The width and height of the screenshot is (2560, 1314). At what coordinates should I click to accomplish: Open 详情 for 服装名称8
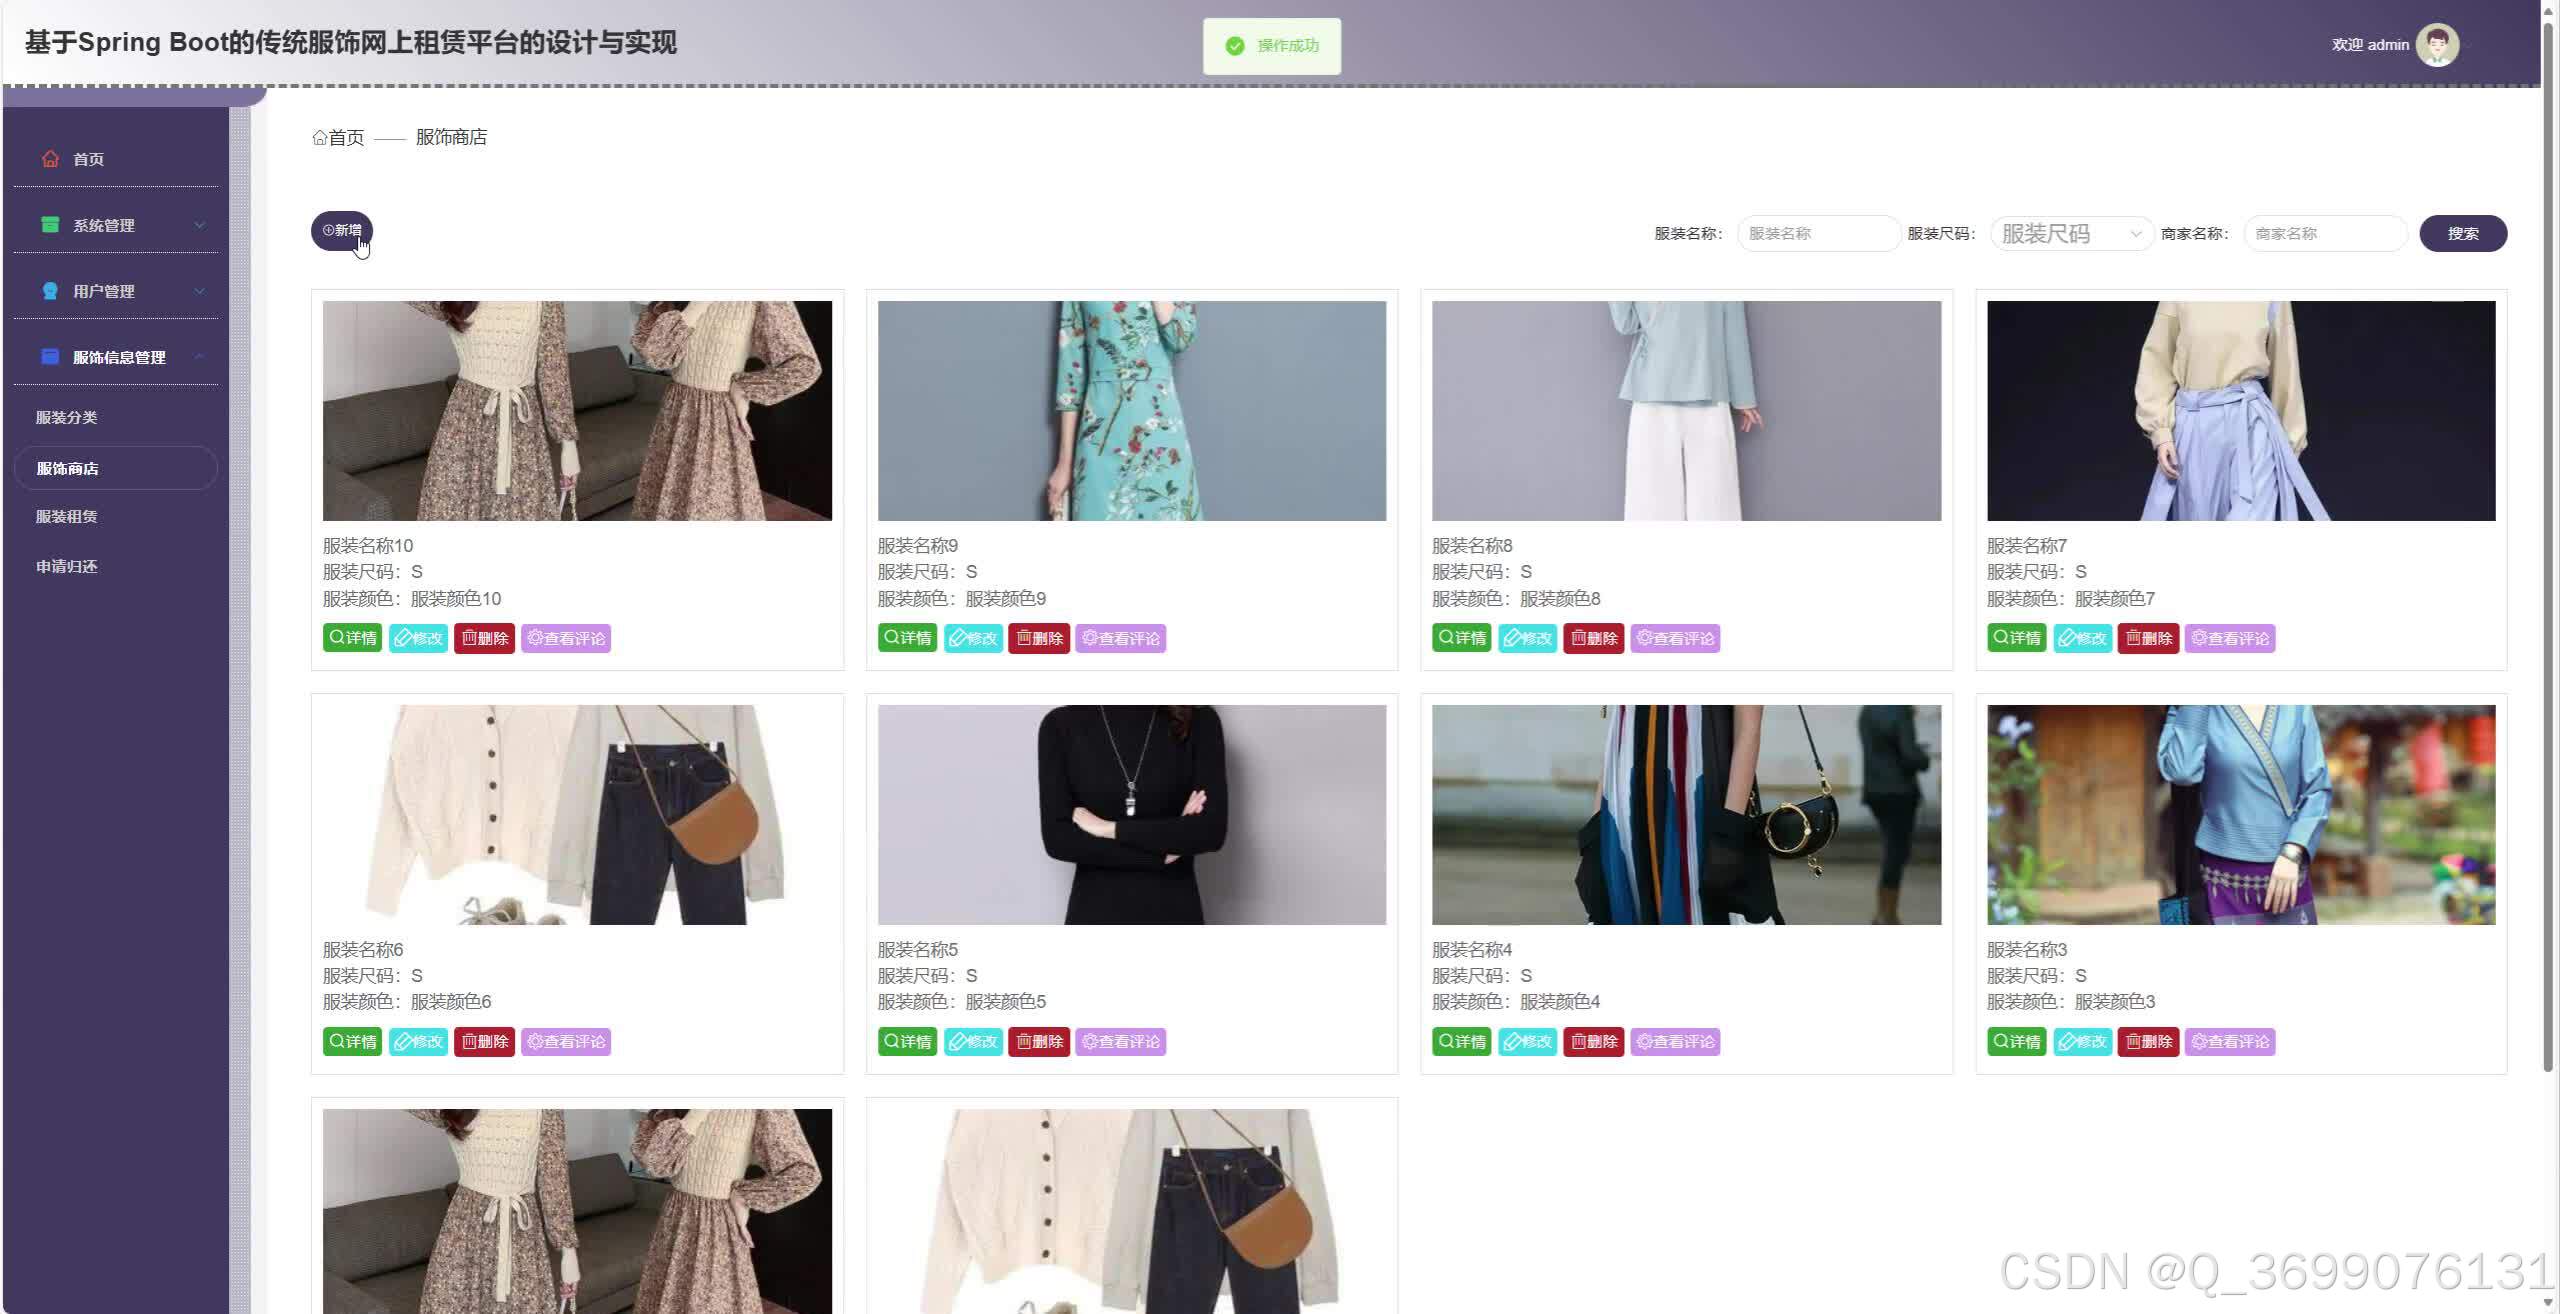coord(1461,638)
